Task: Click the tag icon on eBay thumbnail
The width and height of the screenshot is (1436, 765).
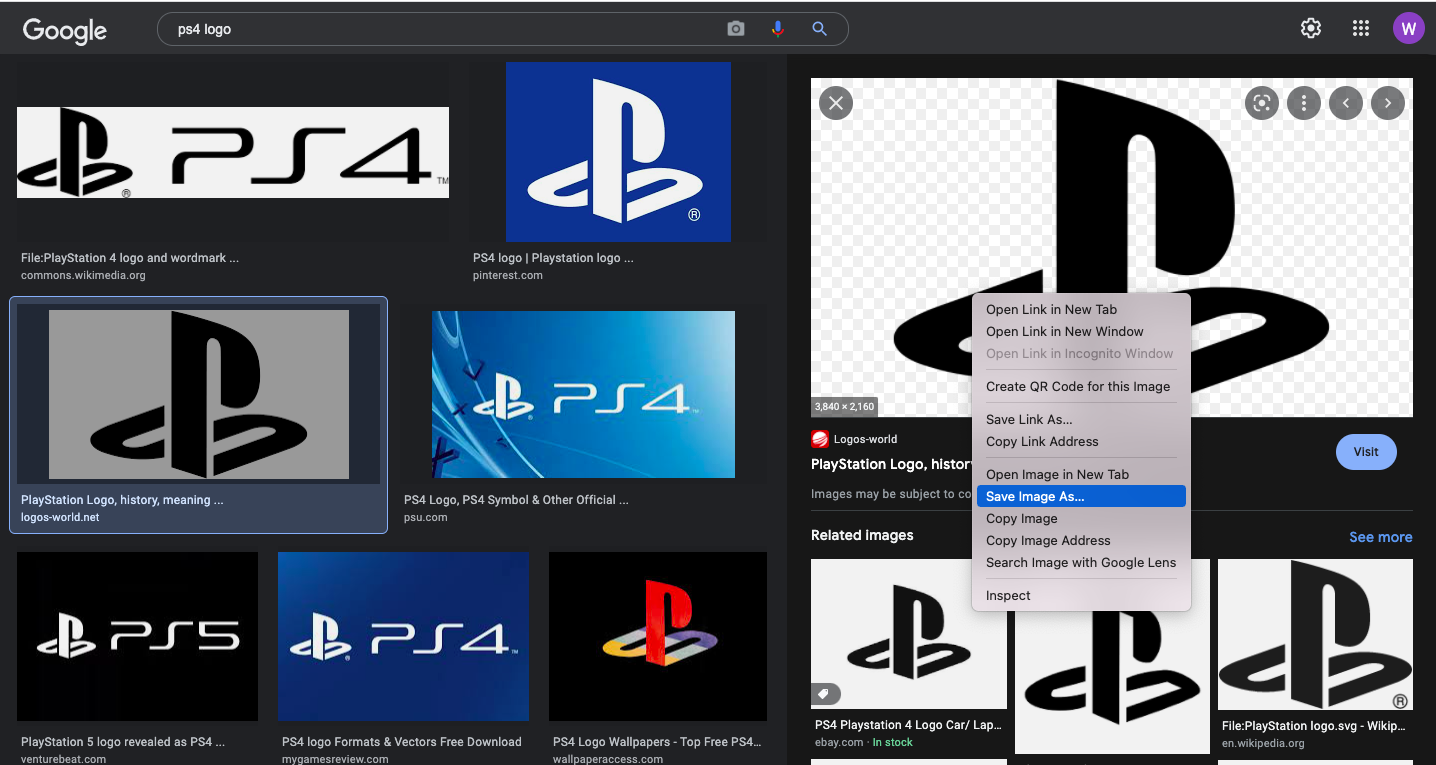Action: [x=825, y=694]
